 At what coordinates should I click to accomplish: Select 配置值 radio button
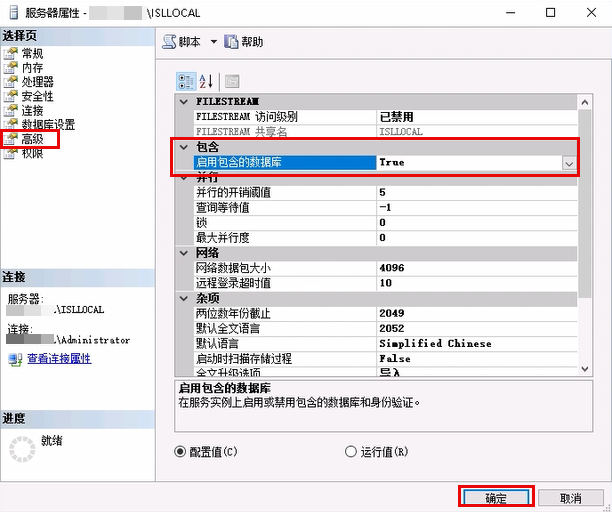click(x=181, y=451)
